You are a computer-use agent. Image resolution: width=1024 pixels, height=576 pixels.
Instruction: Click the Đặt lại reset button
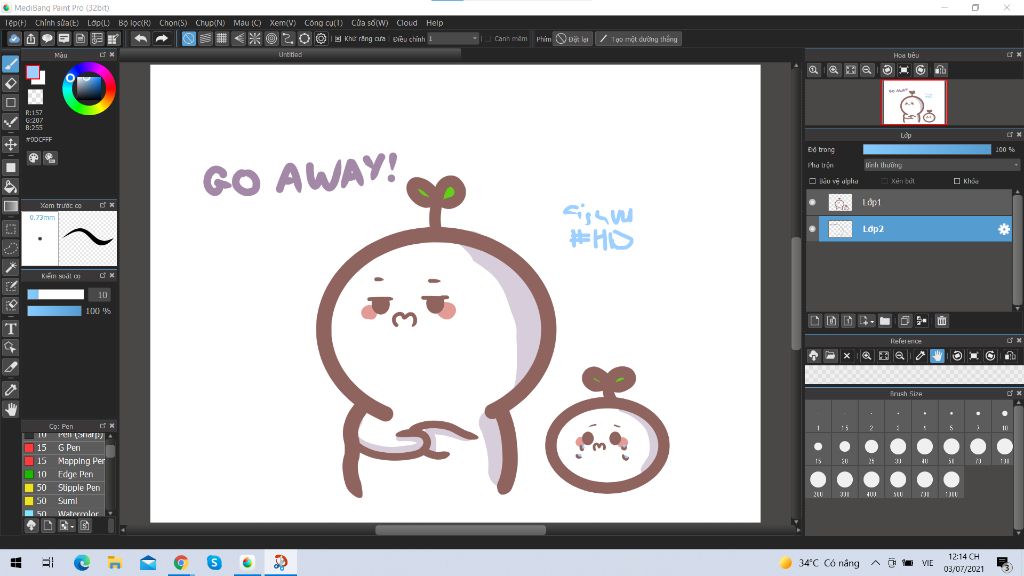coord(573,39)
